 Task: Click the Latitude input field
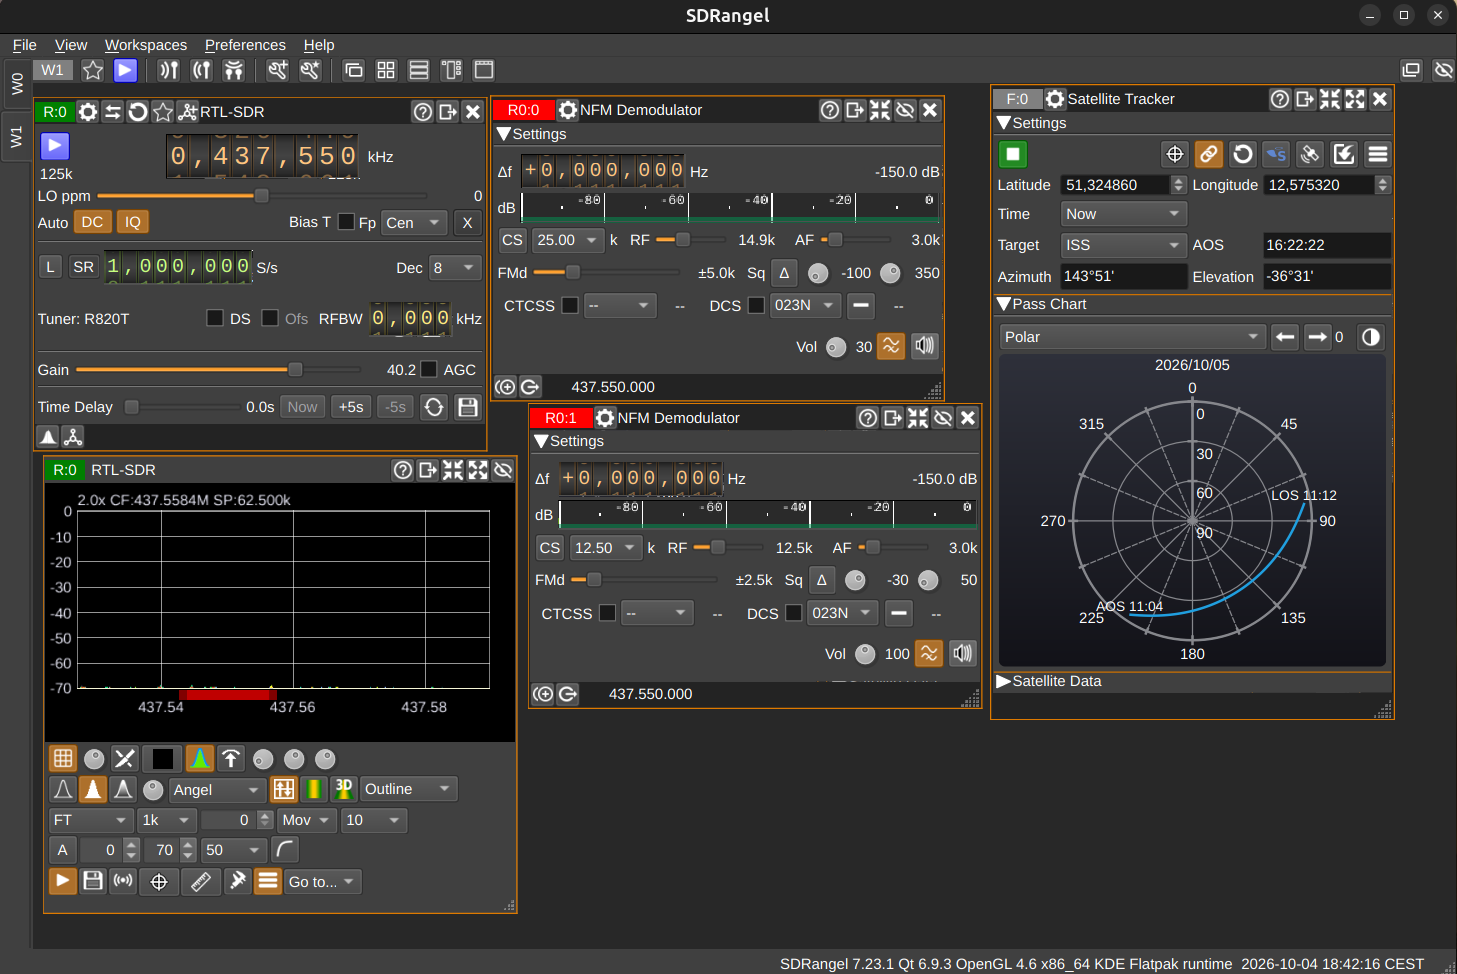pyautogui.click(x=1123, y=185)
